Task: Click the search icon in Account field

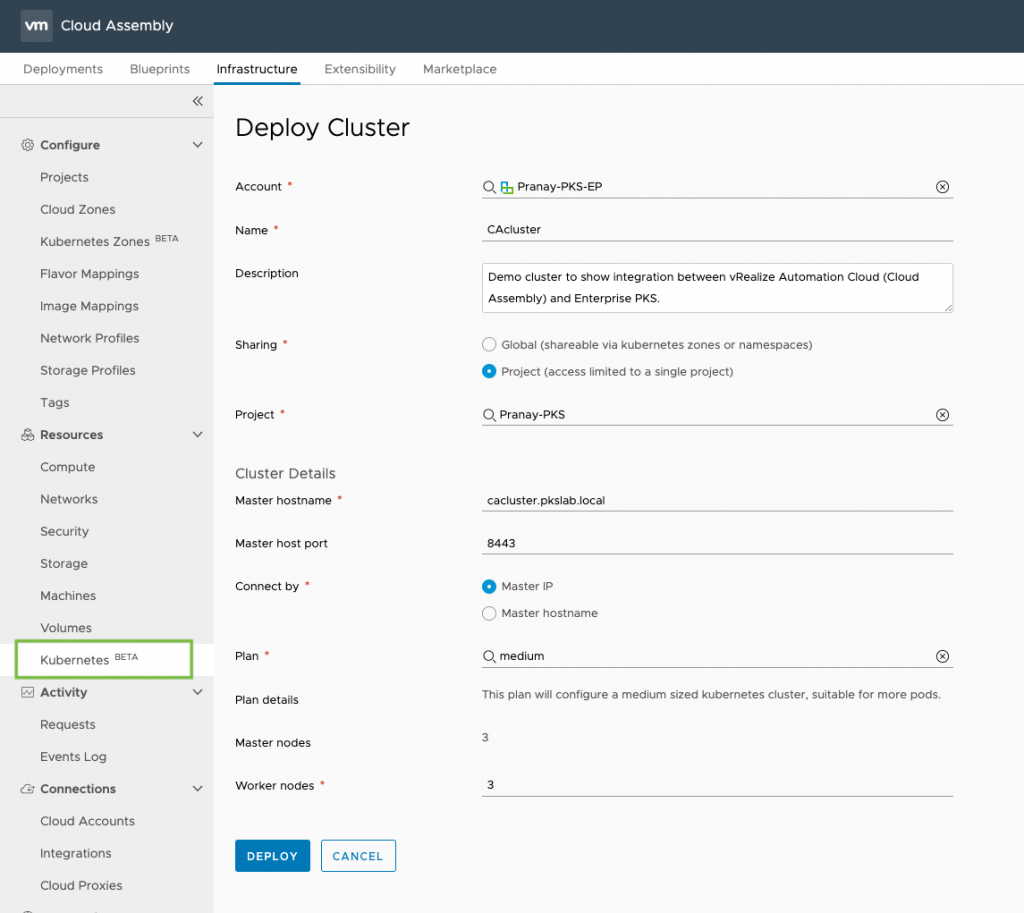Action: [489, 187]
